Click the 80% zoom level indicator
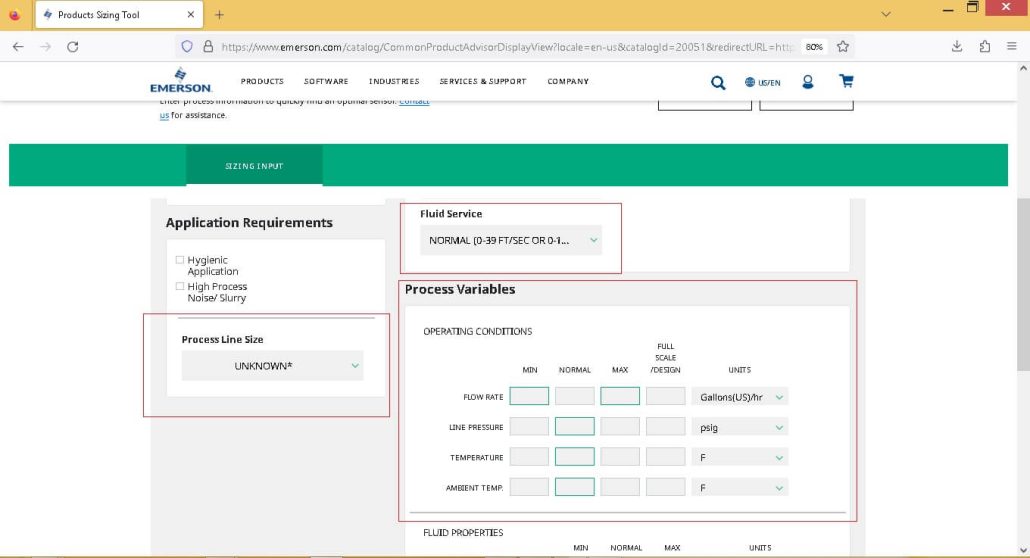1030x558 pixels. coord(814,47)
